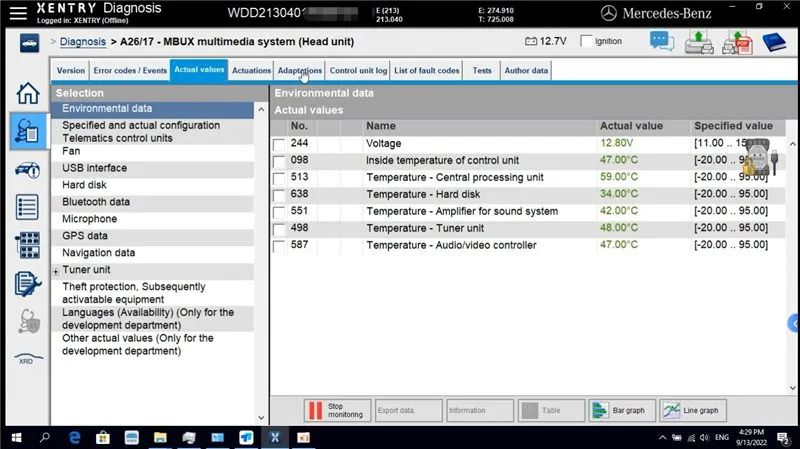Go to the Home sidebar icon
The width and height of the screenshot is (800, 449).
pos(28,93)
